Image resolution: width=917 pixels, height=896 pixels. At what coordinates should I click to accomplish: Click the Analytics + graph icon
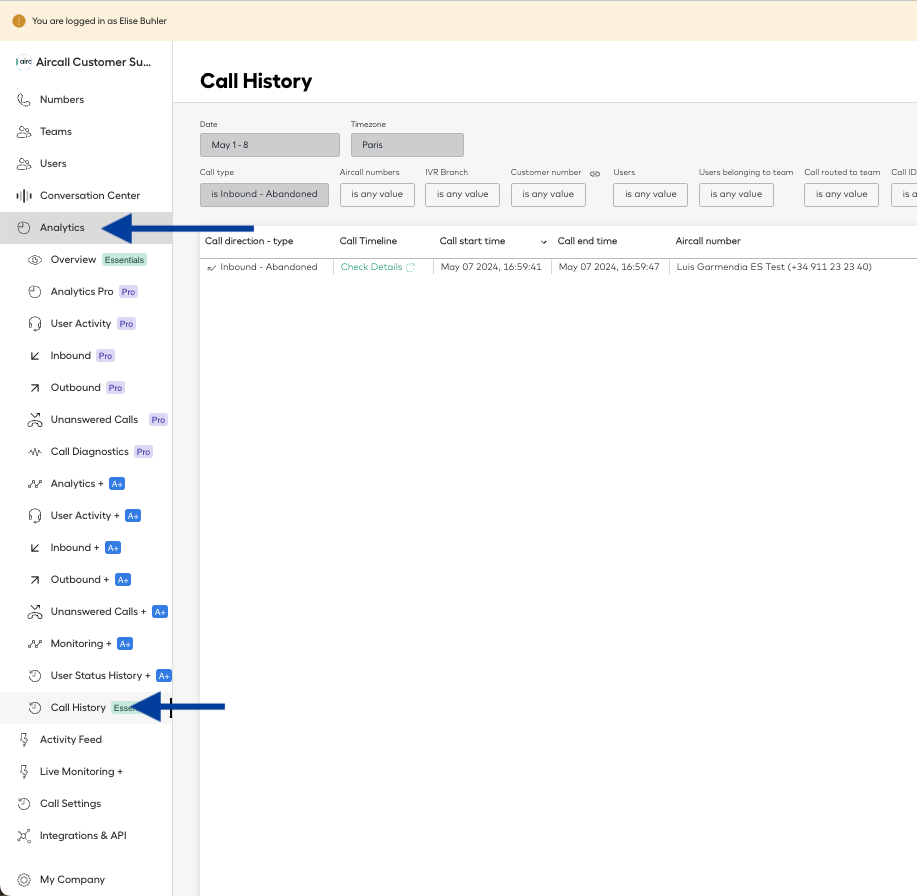(x=35, y=484)
